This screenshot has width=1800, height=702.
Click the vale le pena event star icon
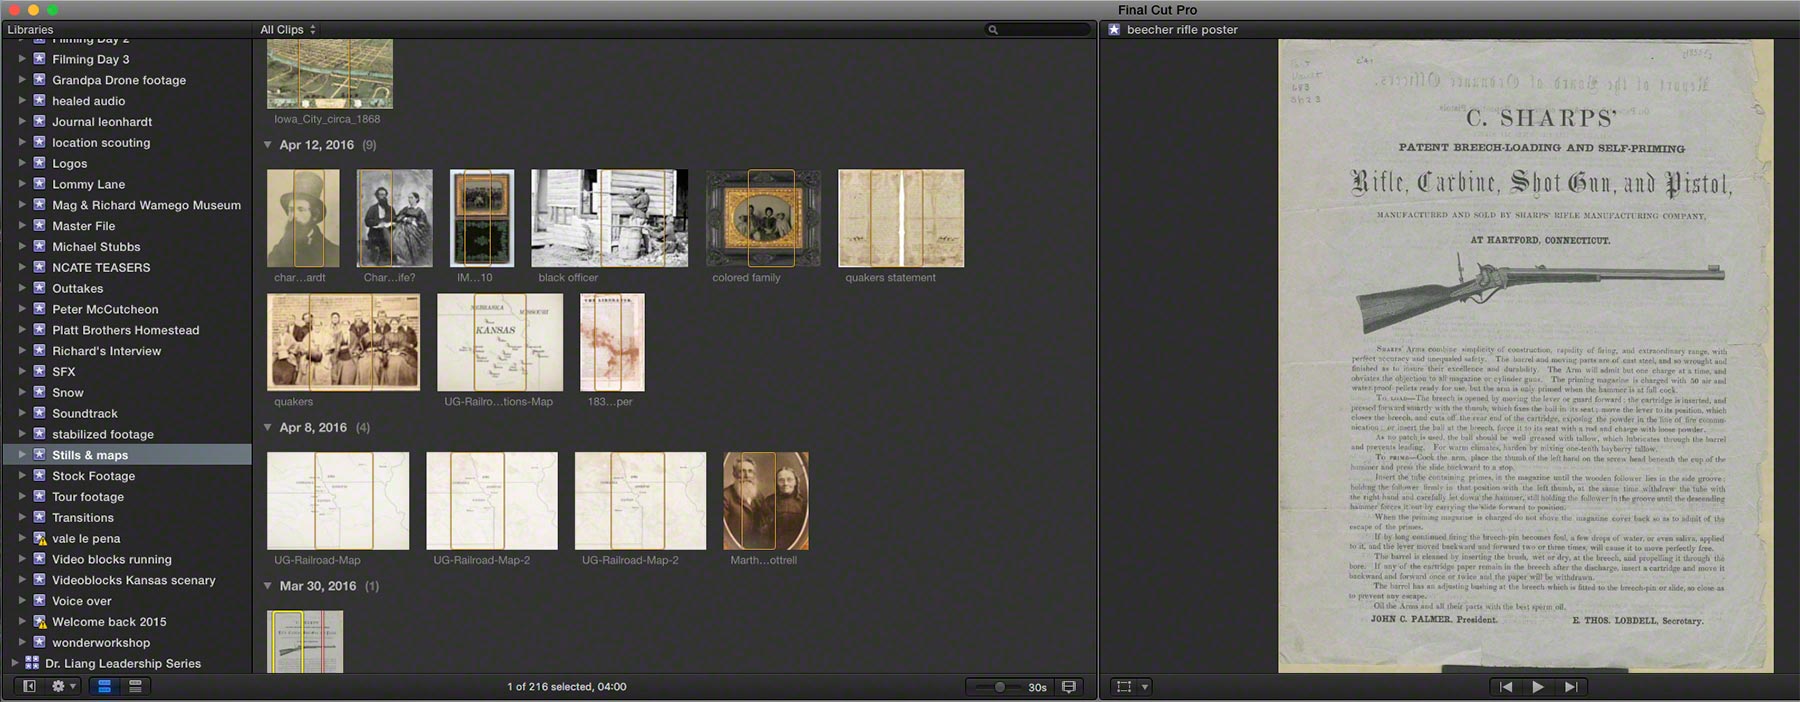tap(39, 538)
